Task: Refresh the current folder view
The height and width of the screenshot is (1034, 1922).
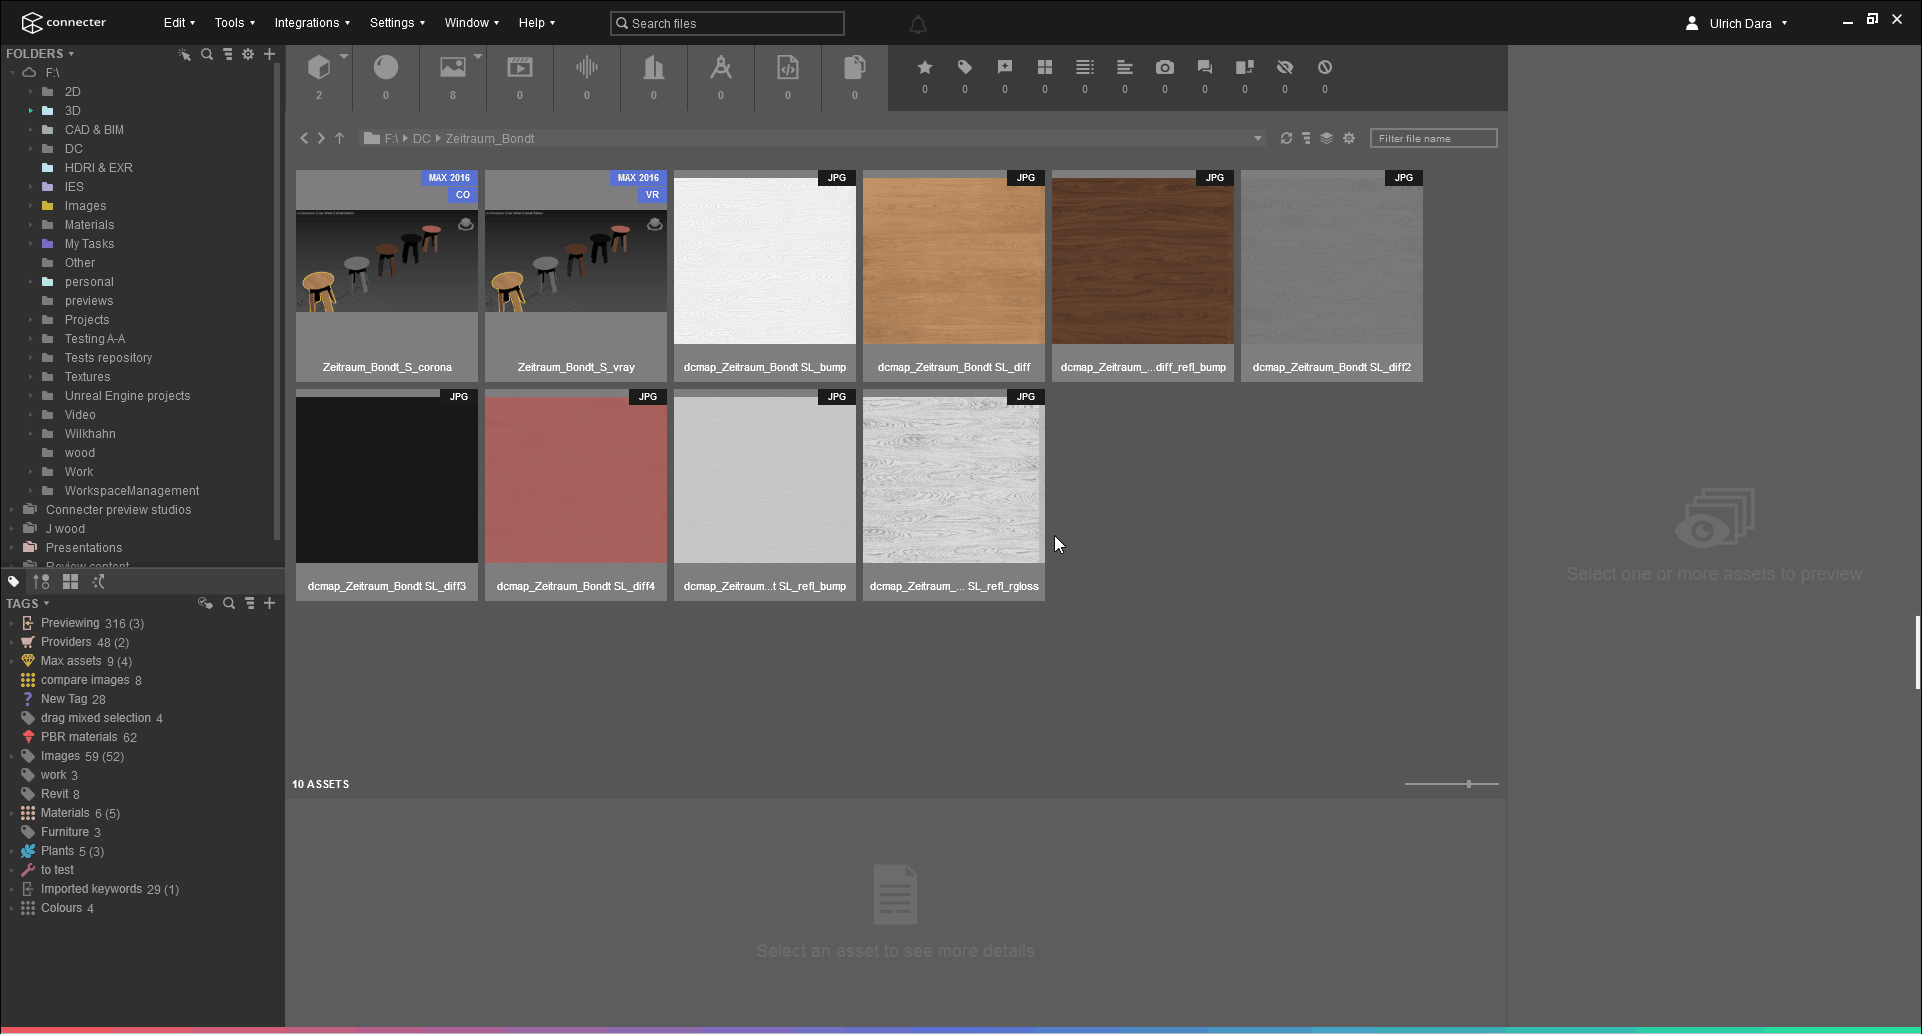Action: tap(1286, 138)
